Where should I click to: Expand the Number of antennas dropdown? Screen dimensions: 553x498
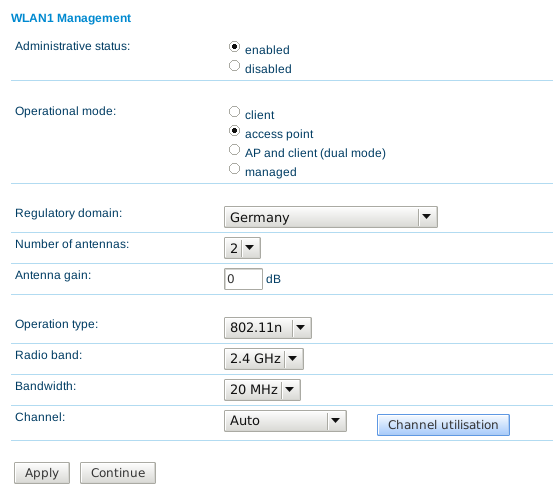click(x=242, y=248)
